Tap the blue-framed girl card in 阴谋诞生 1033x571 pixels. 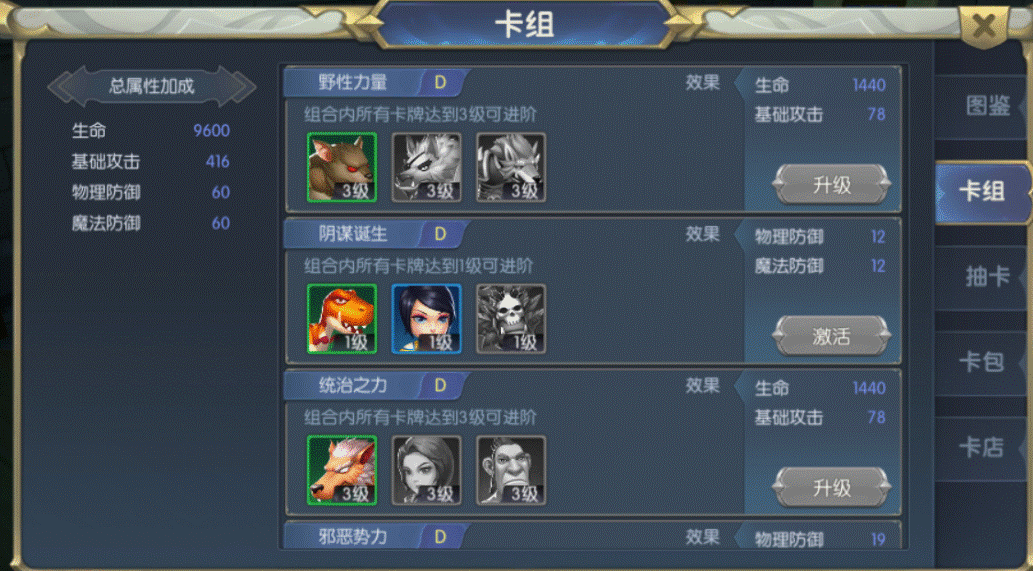coord(426,319)
